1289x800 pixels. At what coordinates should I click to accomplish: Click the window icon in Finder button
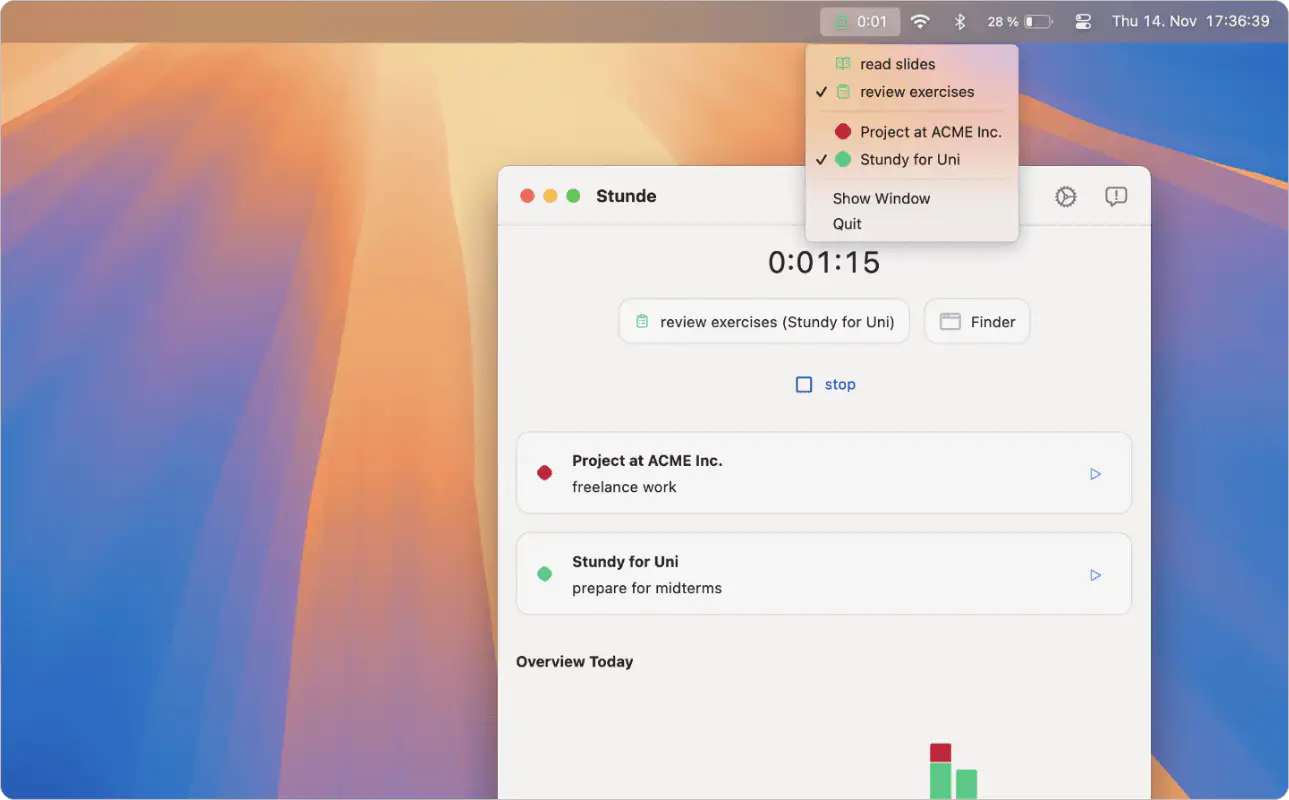[x=950, y=322]
